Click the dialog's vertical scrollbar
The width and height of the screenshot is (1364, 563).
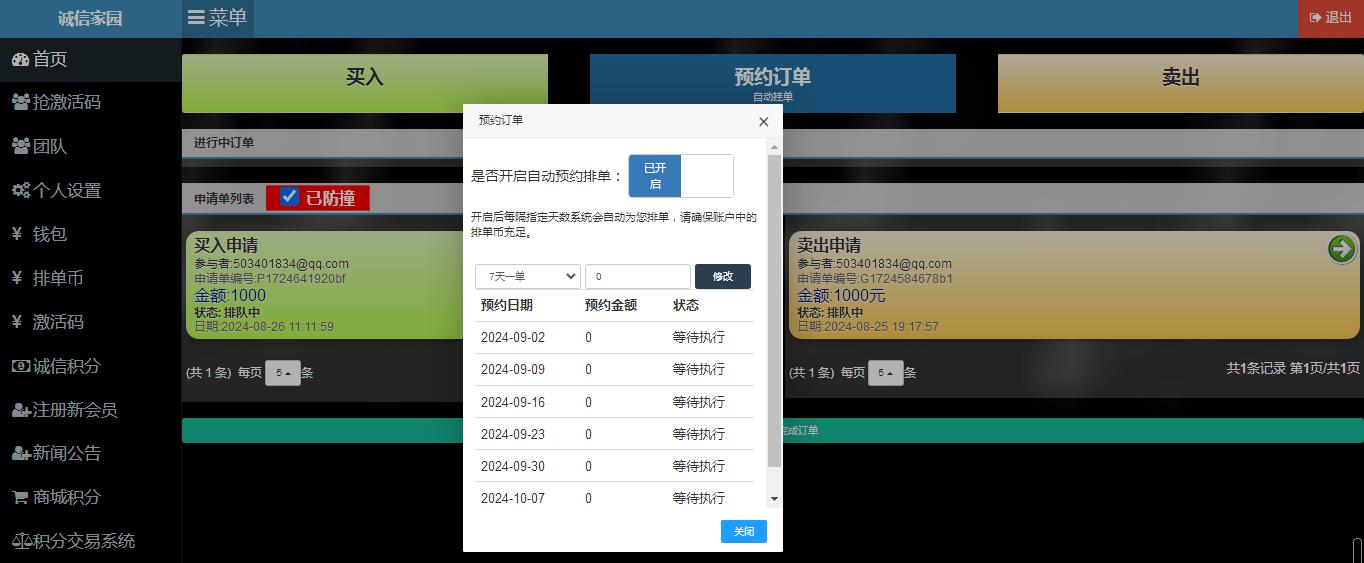773,310
